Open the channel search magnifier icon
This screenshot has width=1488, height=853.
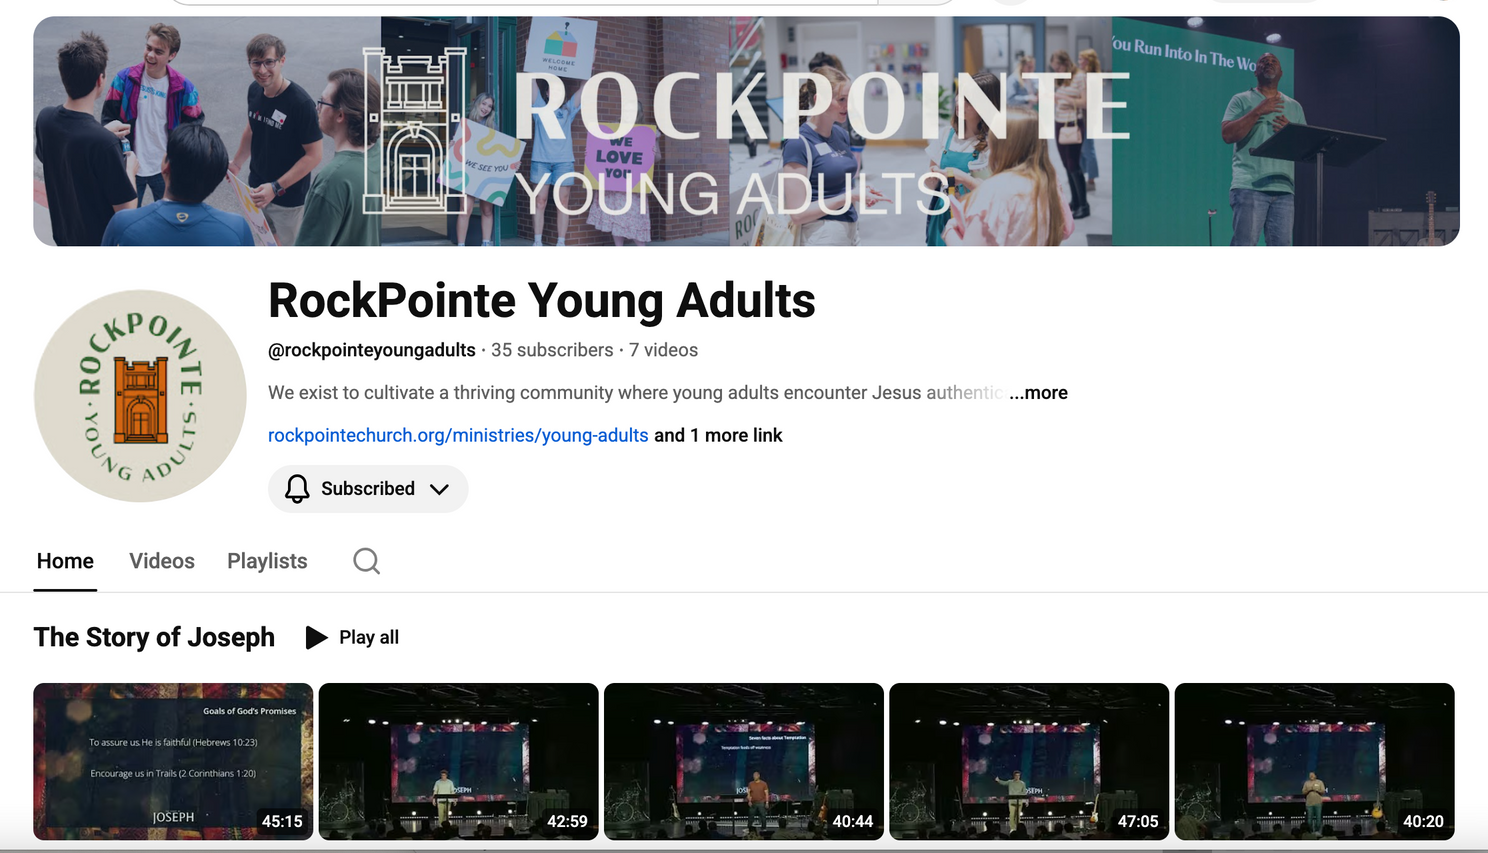click(x=366, y=561)
